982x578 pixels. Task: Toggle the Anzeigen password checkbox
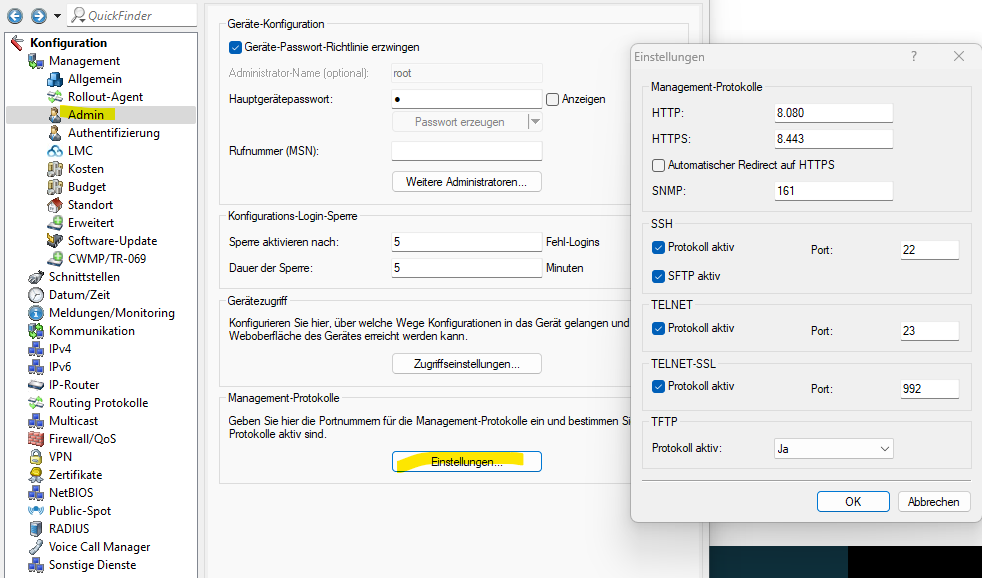pyautogui.click(x=552, y=99)
